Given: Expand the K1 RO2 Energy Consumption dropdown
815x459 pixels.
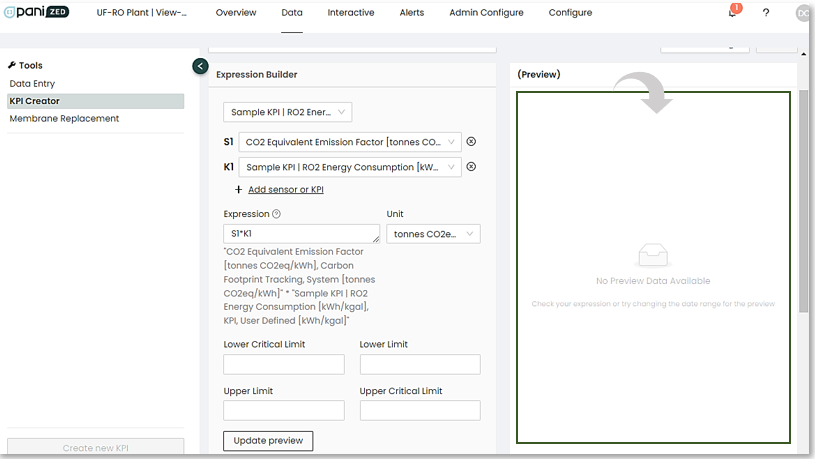Looking at the screenshot, I should (x=350, y=167).
